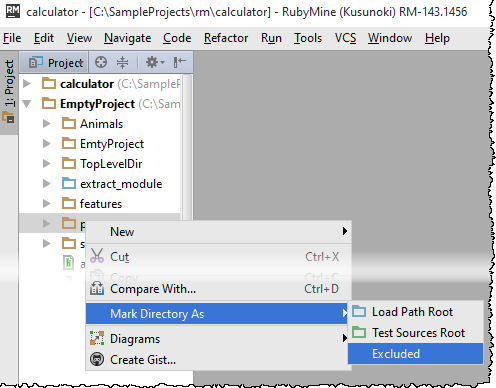Open the Help menu
Viewport: 496px width, 388px height.
[x=437, y=38]
